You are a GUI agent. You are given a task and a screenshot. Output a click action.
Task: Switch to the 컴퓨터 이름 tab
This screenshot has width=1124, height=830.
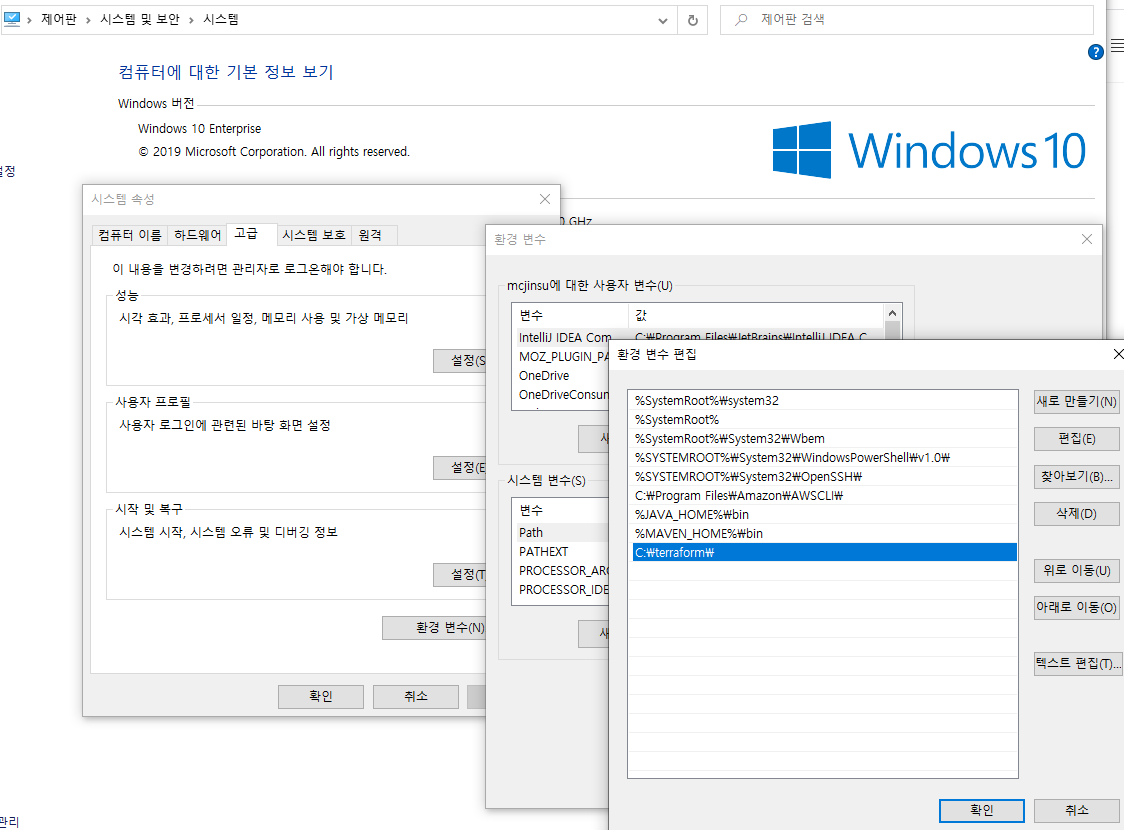coord(130,235)
